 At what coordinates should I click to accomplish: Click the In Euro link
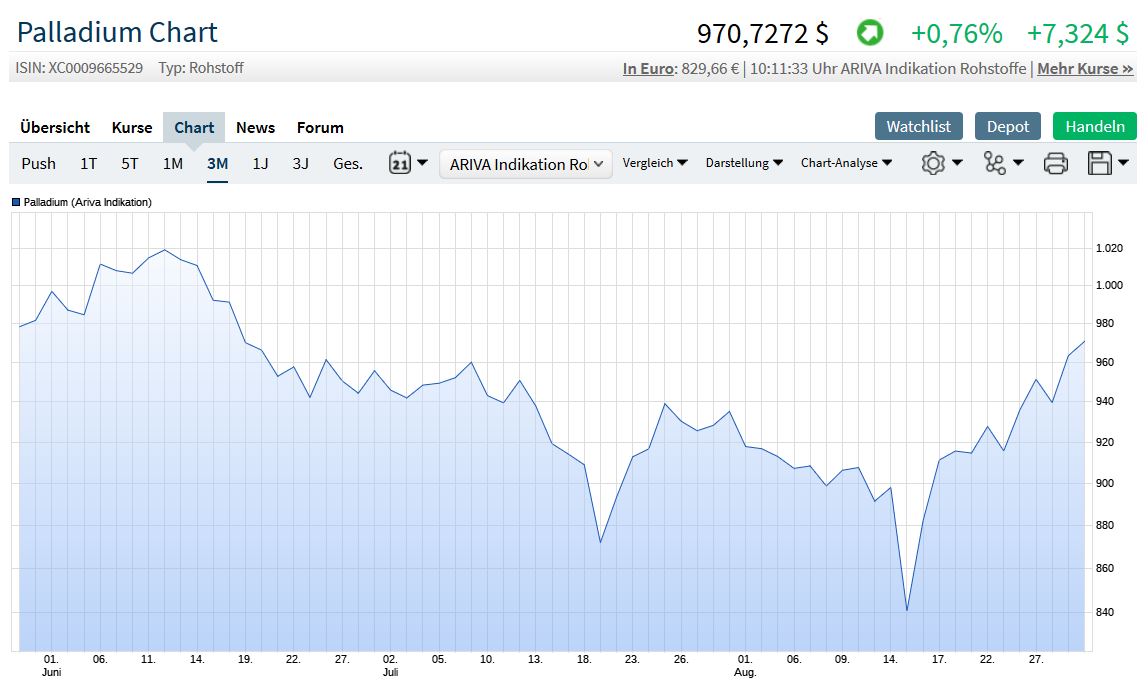click(x=648, y=69)
